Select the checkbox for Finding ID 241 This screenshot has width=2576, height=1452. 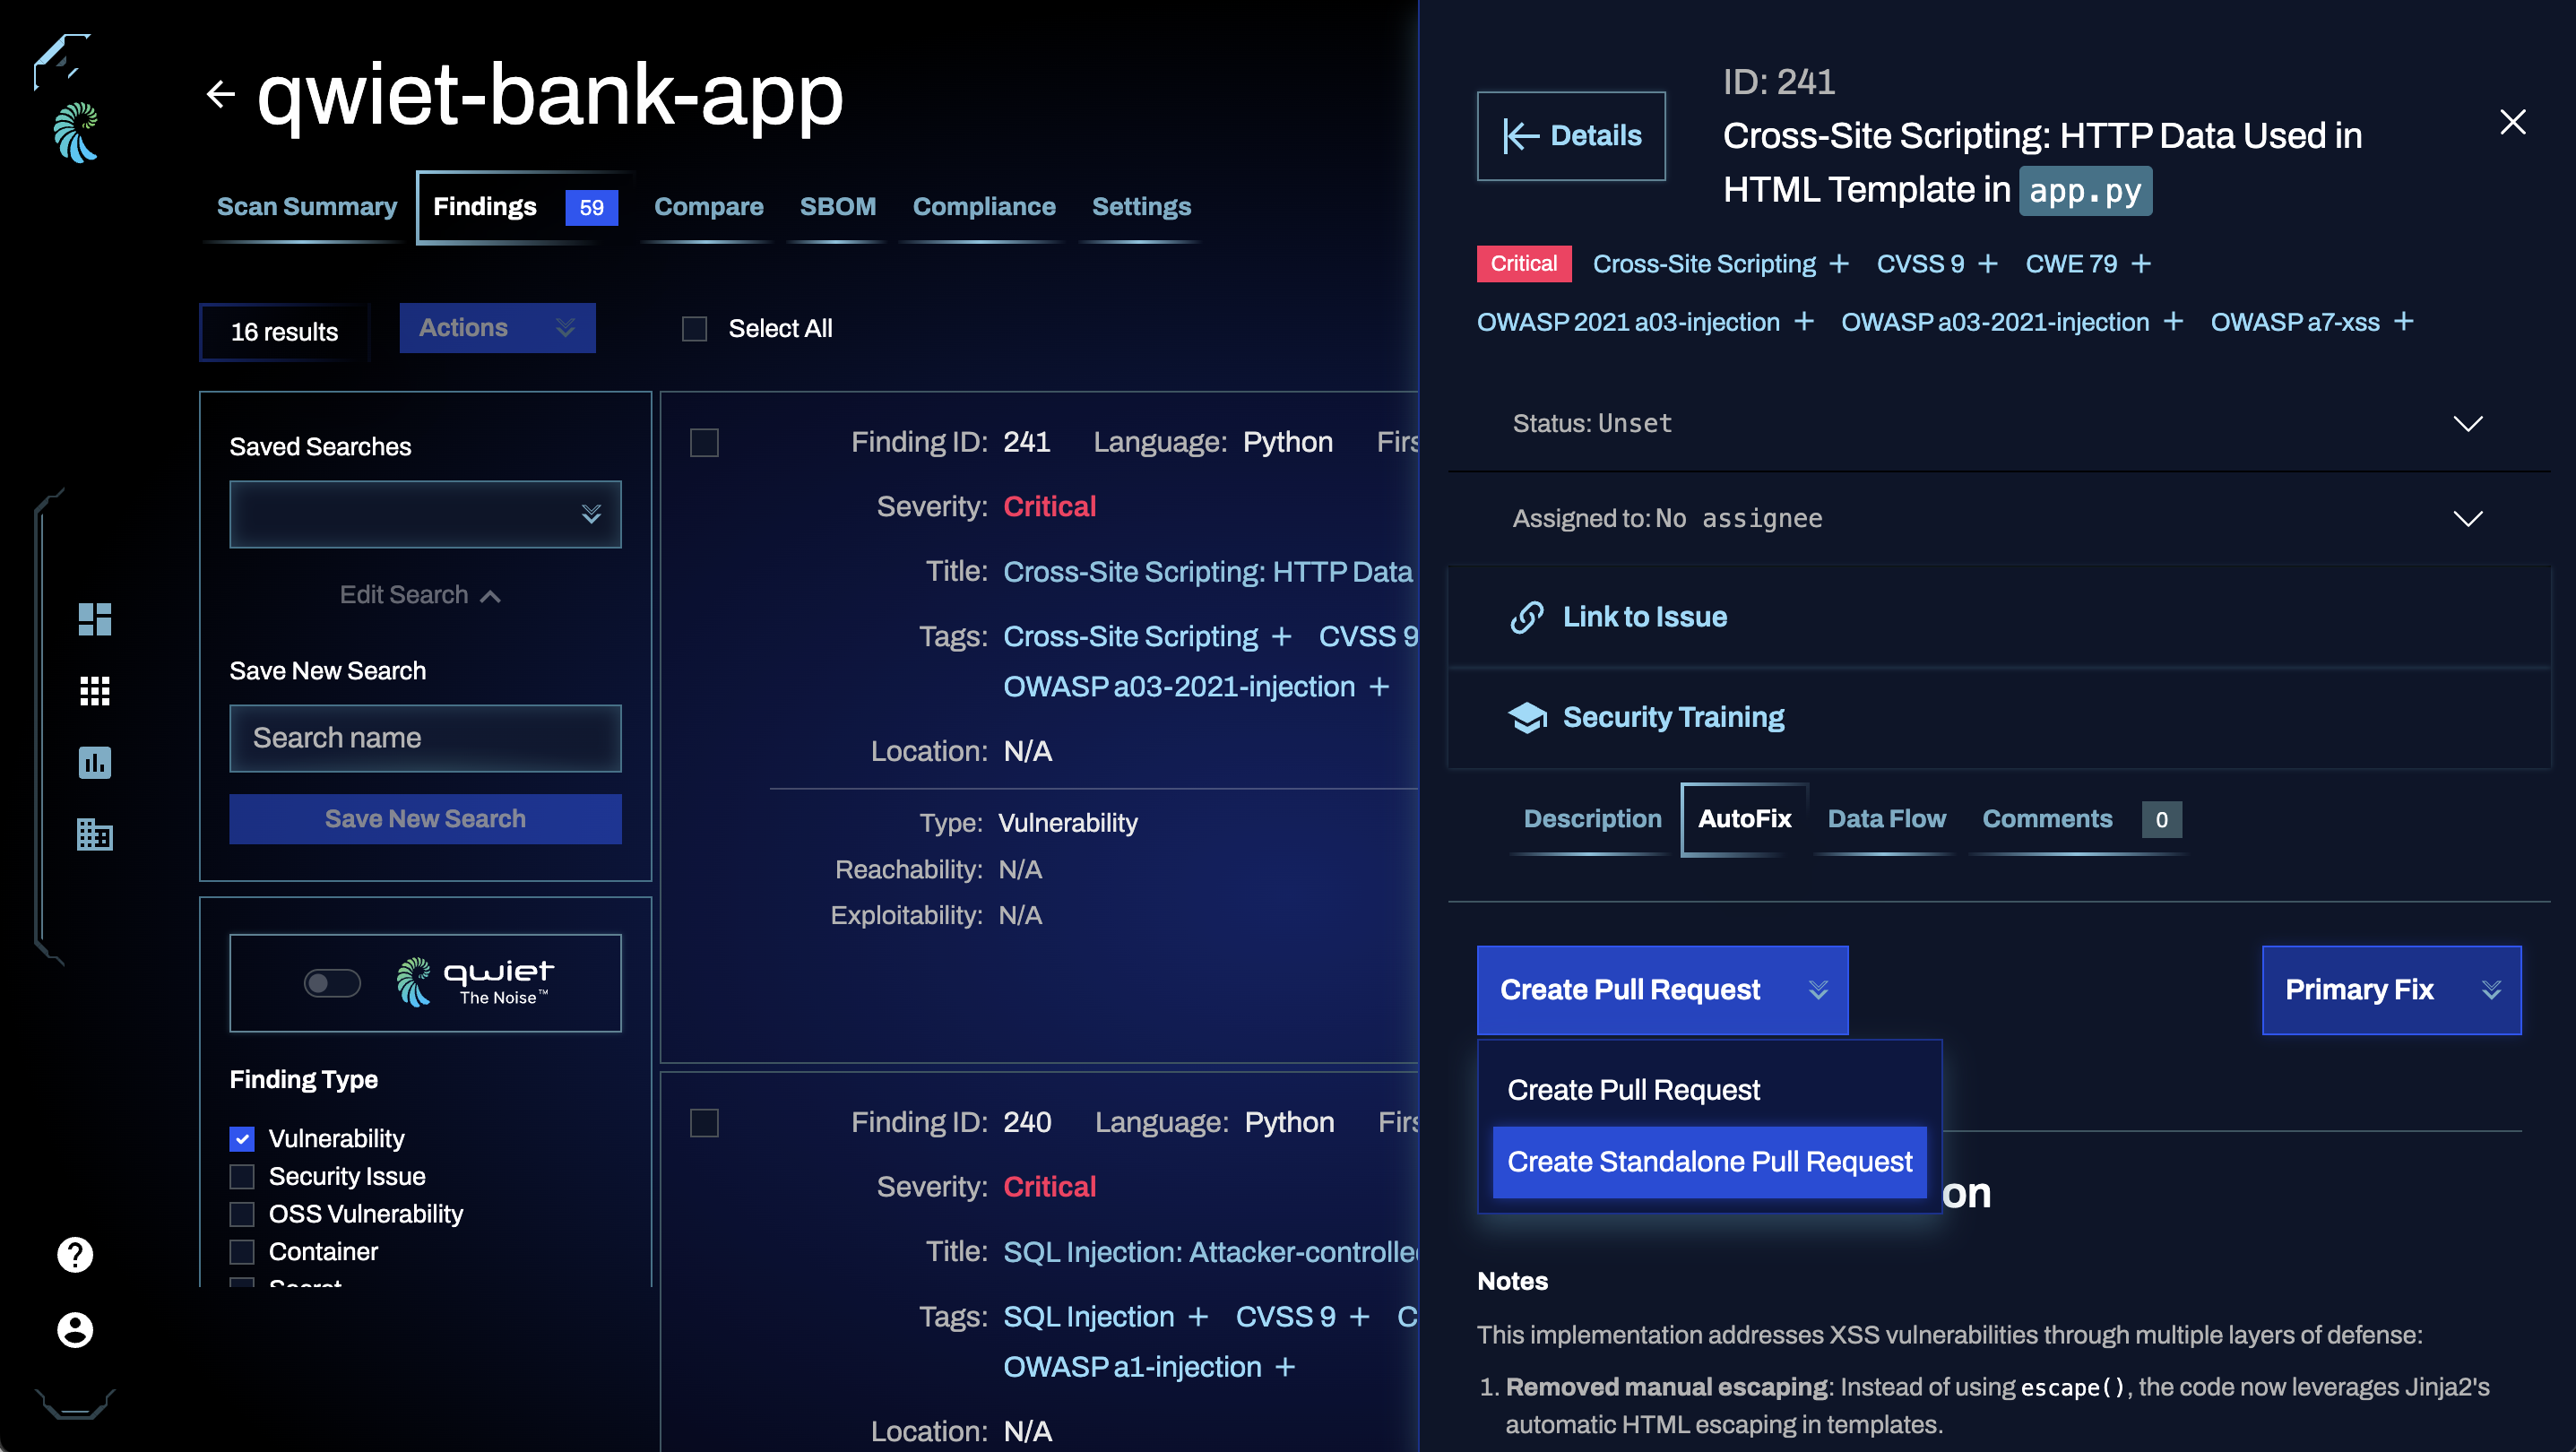point(704,442)
